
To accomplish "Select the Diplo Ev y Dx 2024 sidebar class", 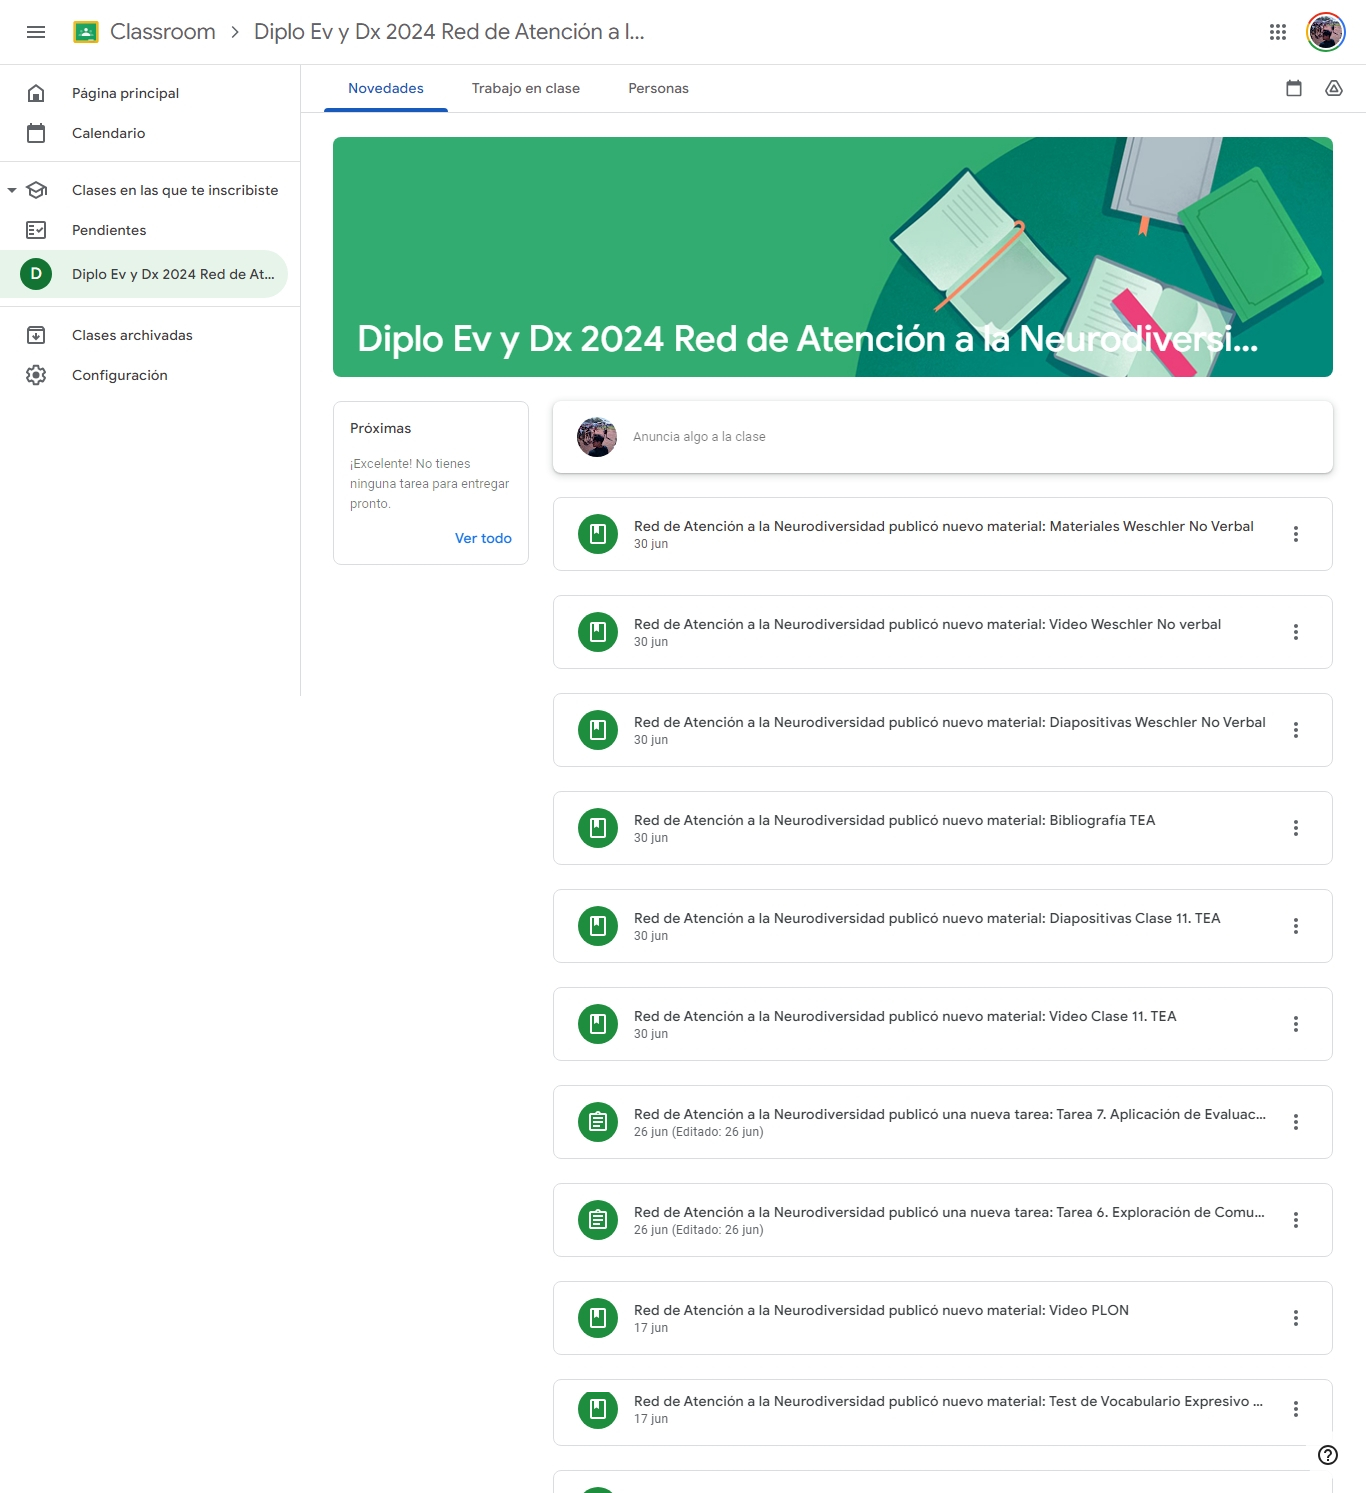I will (x=144, y=274).
